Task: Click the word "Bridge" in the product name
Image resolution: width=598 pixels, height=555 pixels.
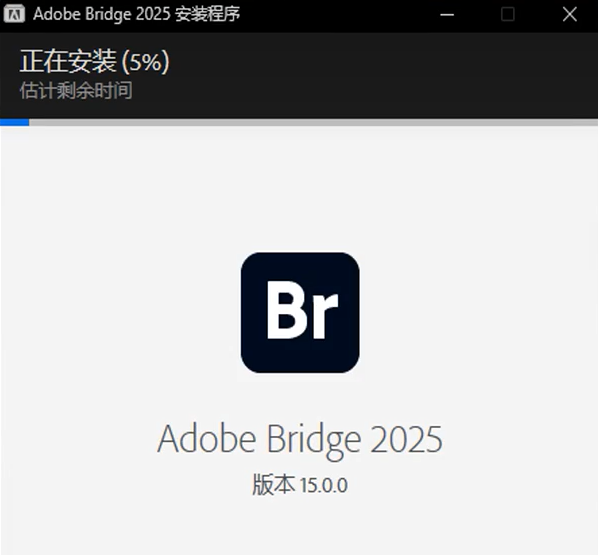Action: (313, 441)
